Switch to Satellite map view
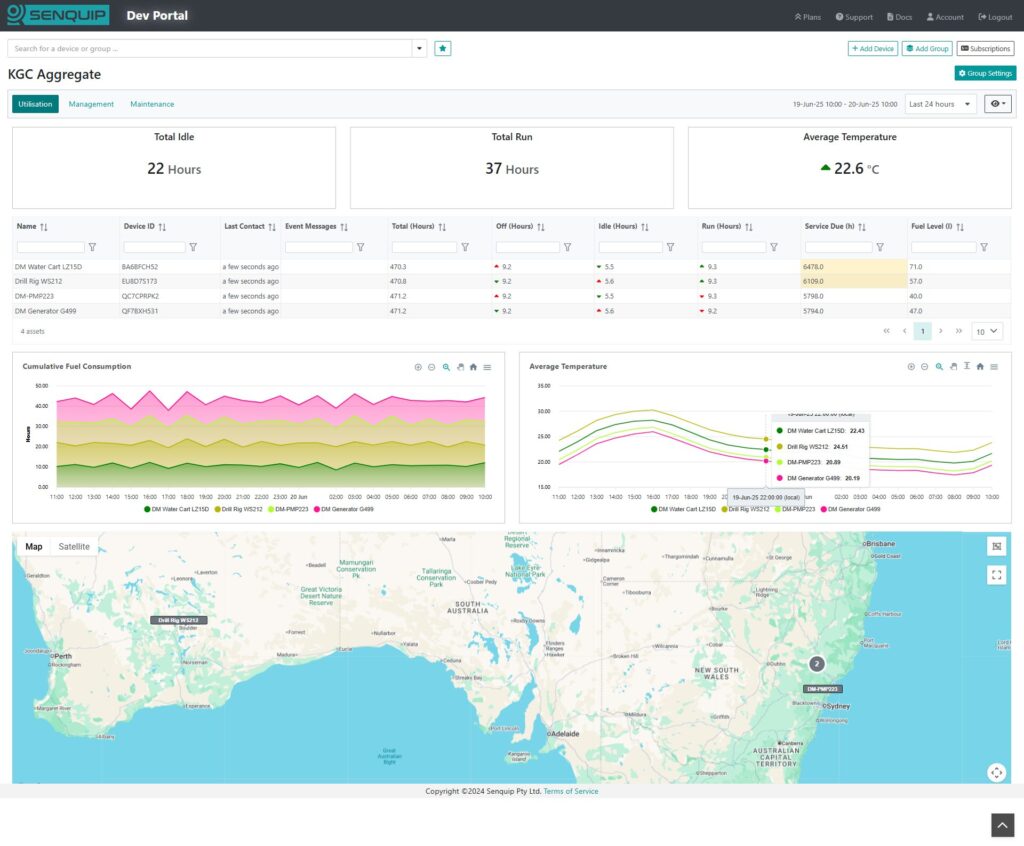 [74, 547]
